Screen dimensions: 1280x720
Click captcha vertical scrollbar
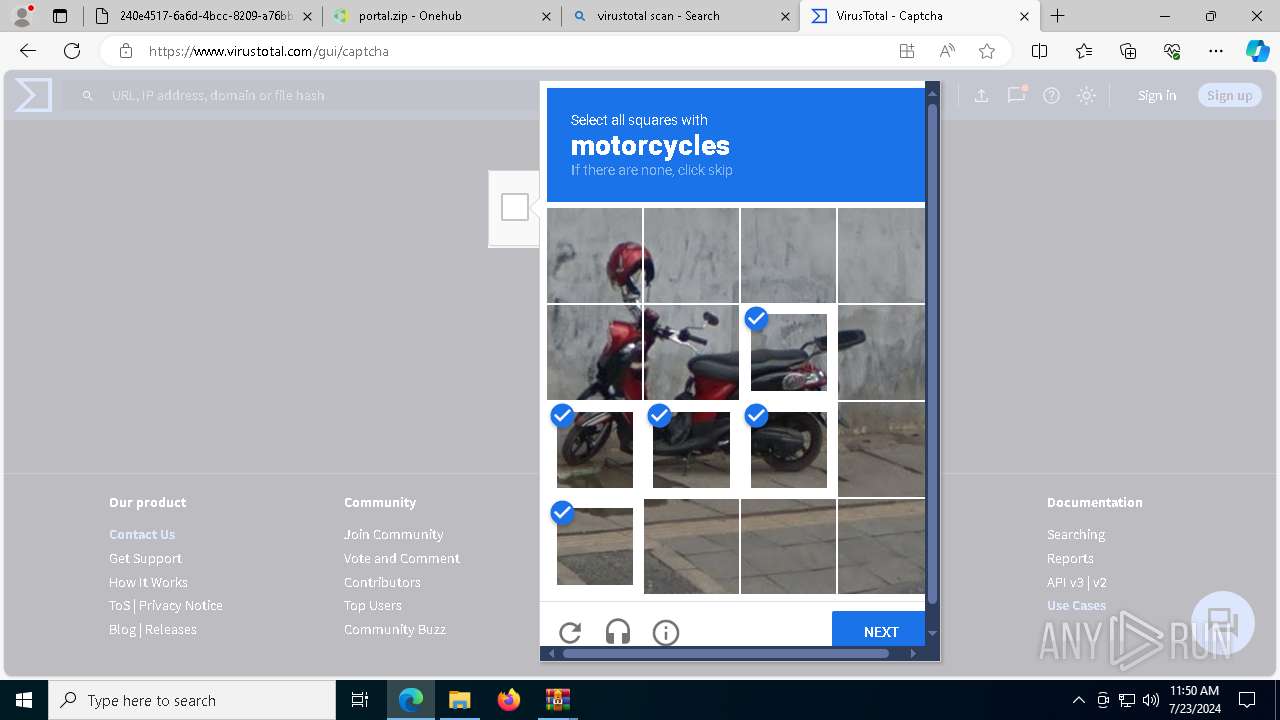click(933, 355)
